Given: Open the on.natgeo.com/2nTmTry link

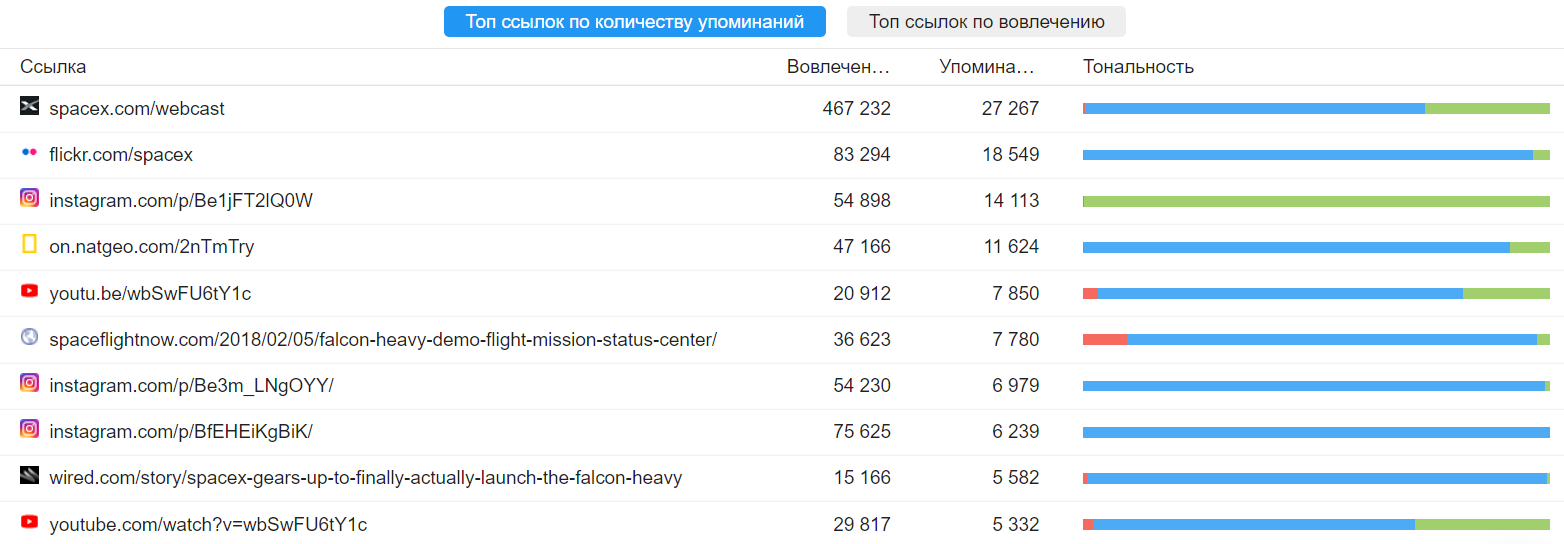Looking at the screenshot, I should (x=152, y=247).
